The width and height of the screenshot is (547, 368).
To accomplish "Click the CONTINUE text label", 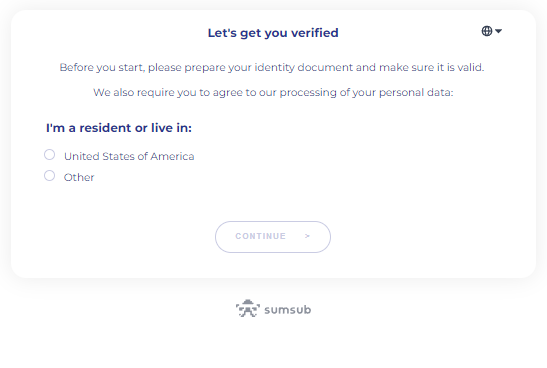I will [x=261, y=236].
